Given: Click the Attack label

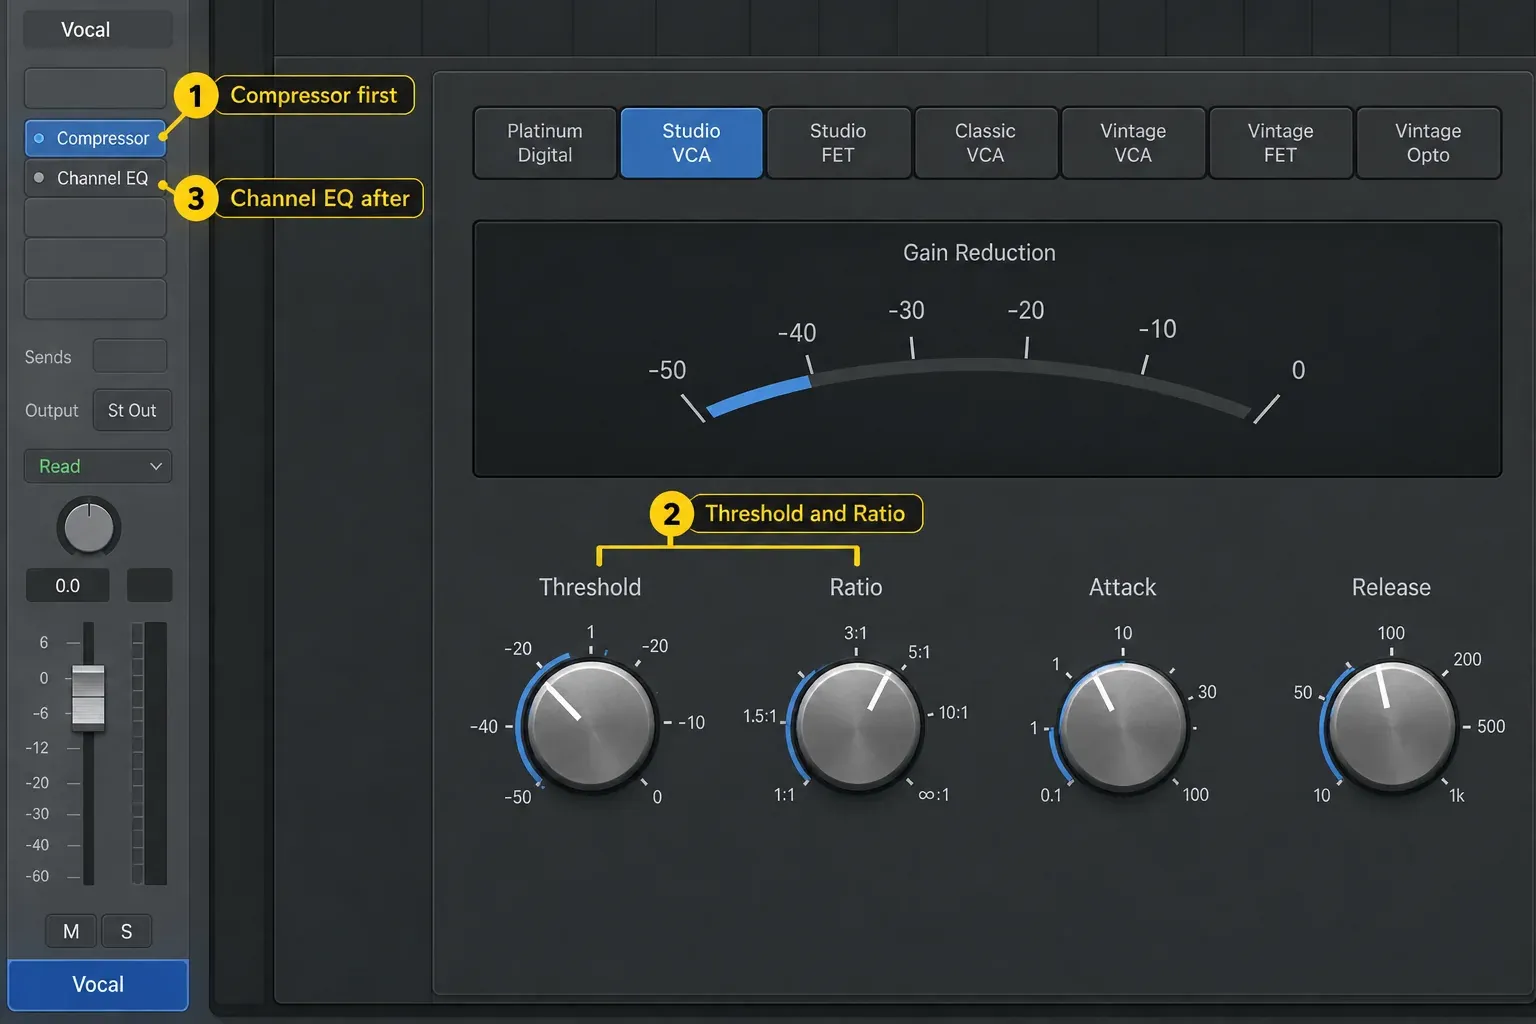Looking at the screenshot, I should click(1122, 587).
